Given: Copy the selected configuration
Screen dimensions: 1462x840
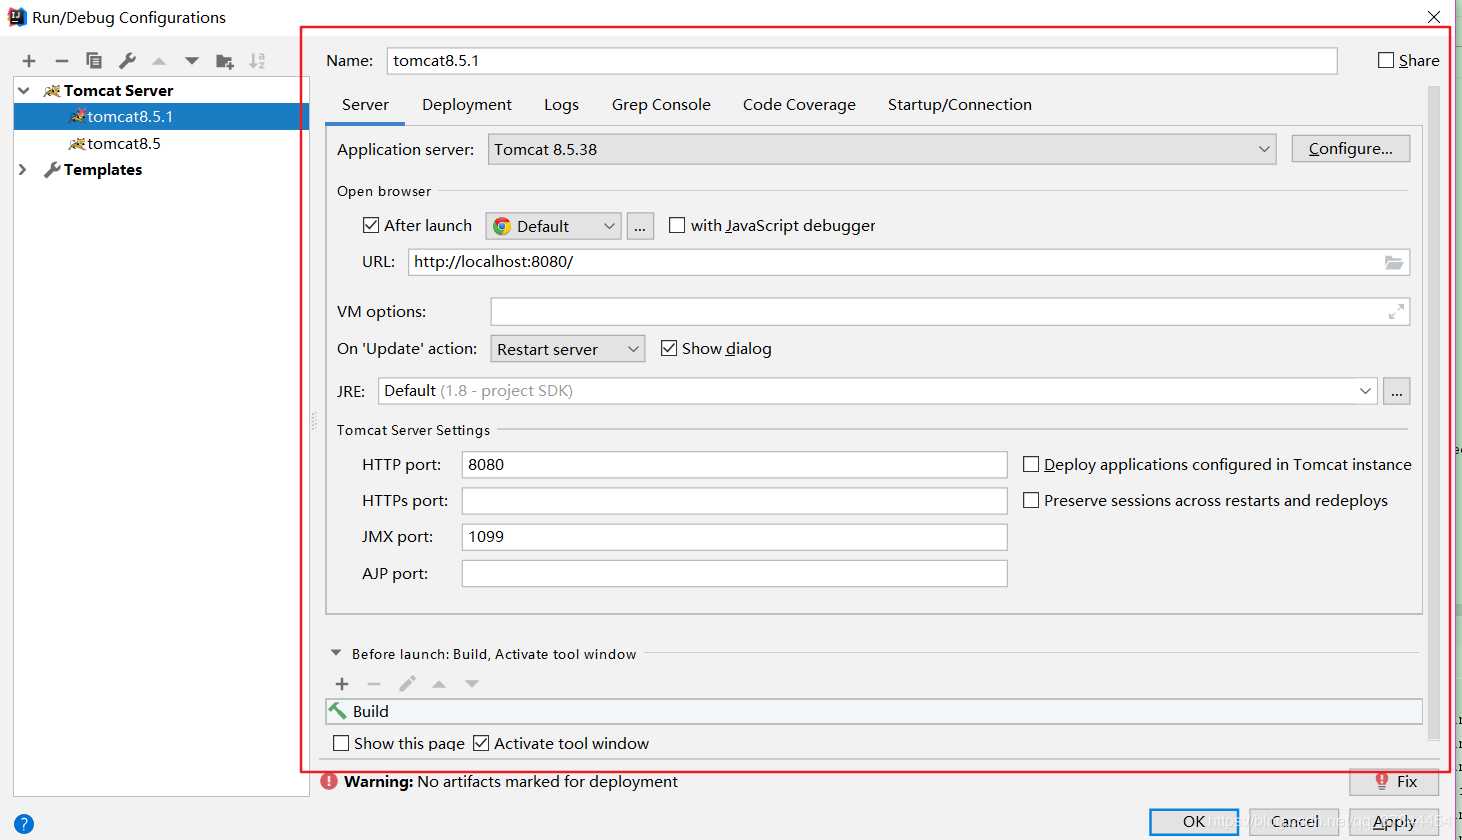Looking at the screenshot, I should click(94, 61).
